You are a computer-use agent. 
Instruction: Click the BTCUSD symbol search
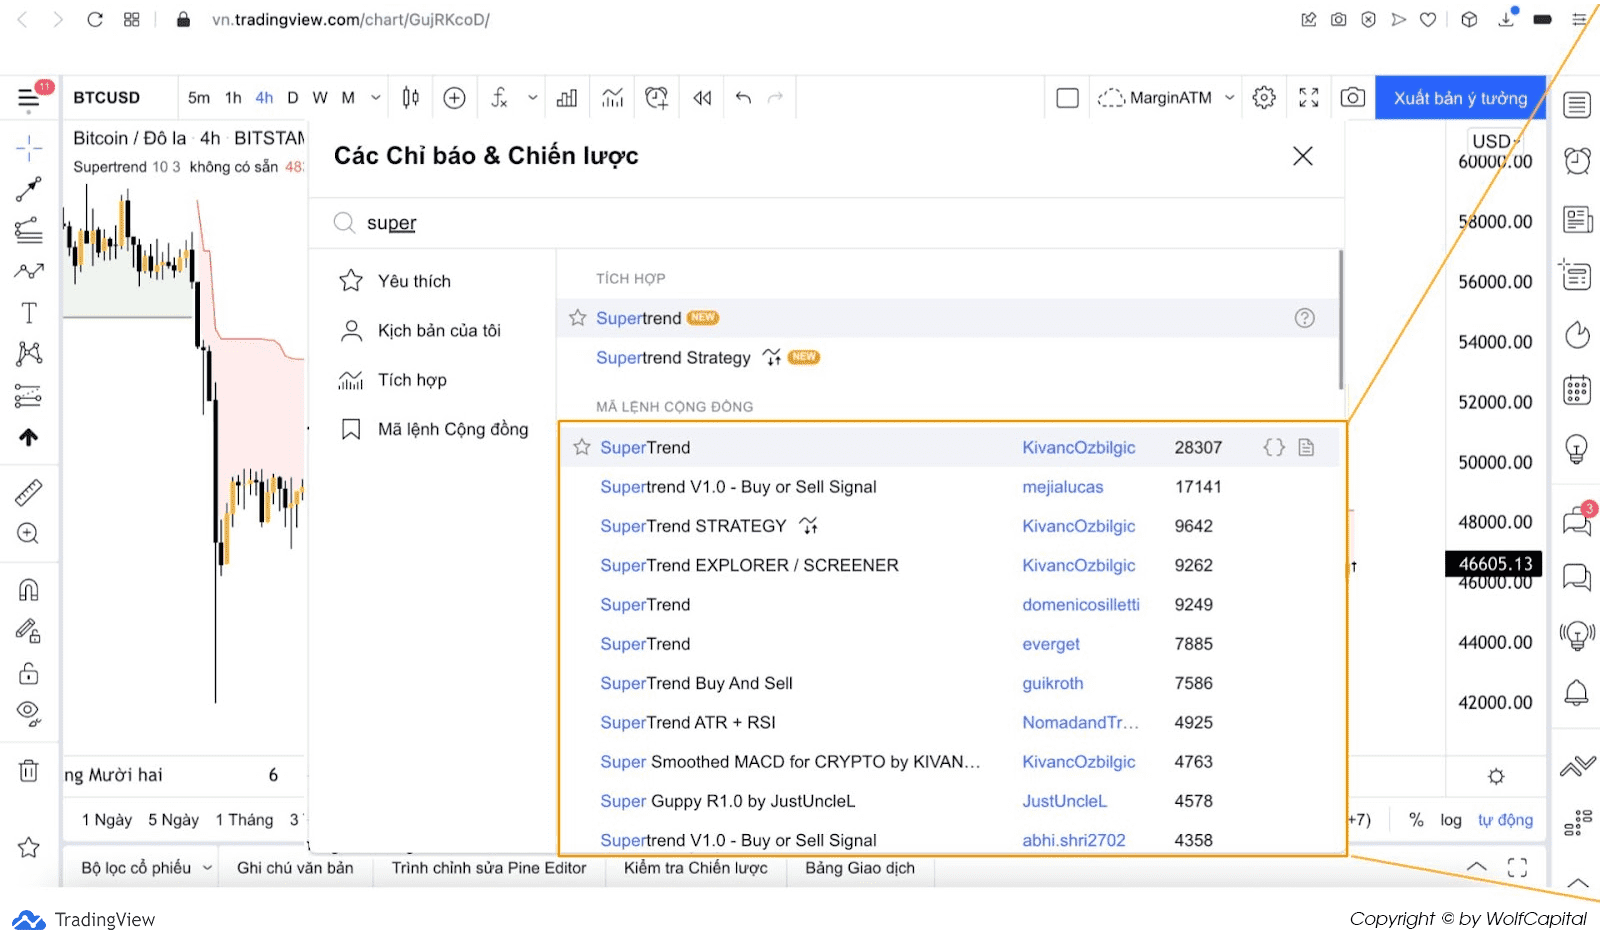point(107,97)
